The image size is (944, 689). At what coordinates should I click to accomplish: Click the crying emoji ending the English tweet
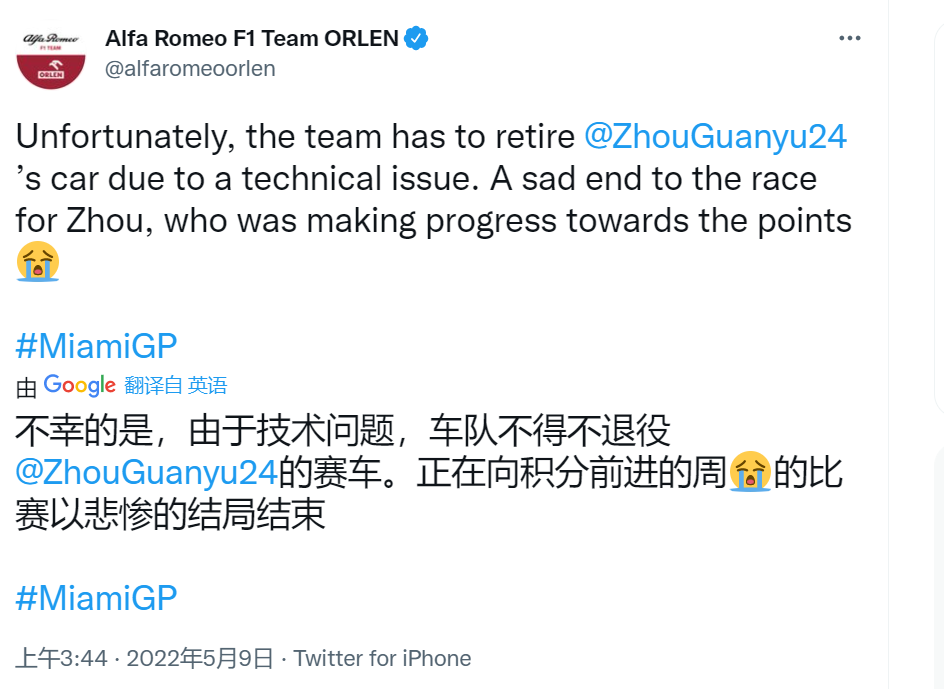pyautogui.click(x=38, y=263)
